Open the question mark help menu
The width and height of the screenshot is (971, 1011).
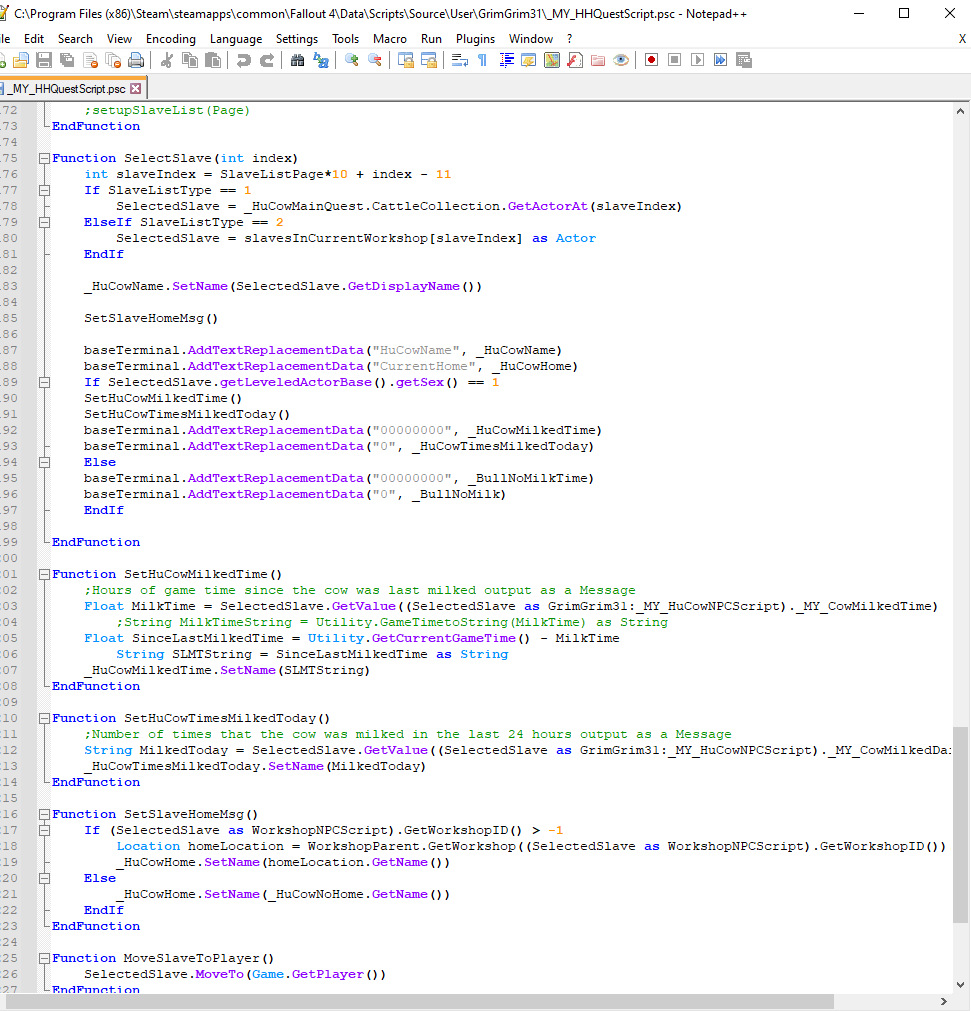pos(569,39)
